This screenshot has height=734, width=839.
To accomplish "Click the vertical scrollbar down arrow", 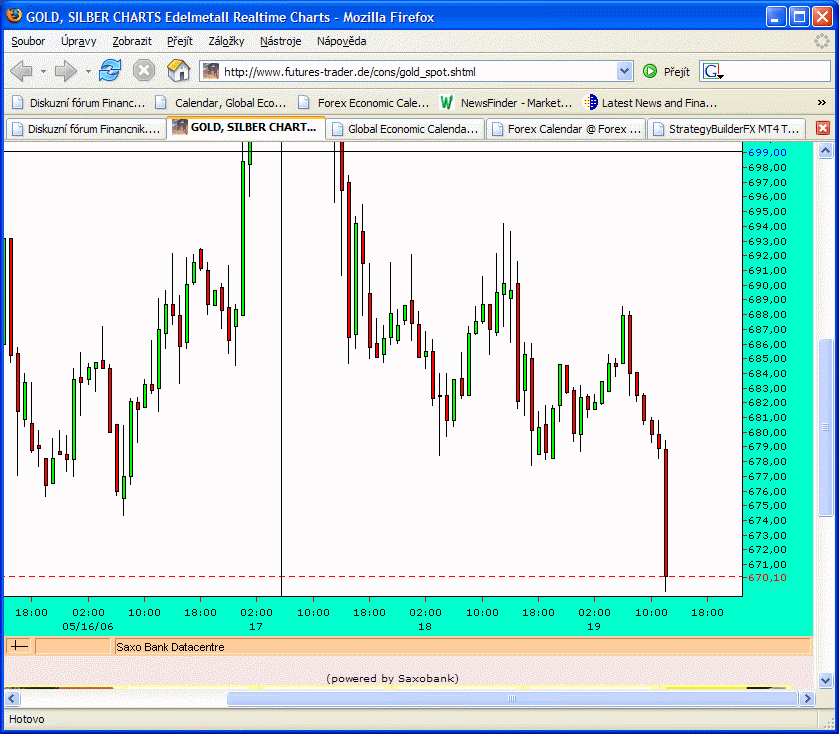I will pos(825,681).
